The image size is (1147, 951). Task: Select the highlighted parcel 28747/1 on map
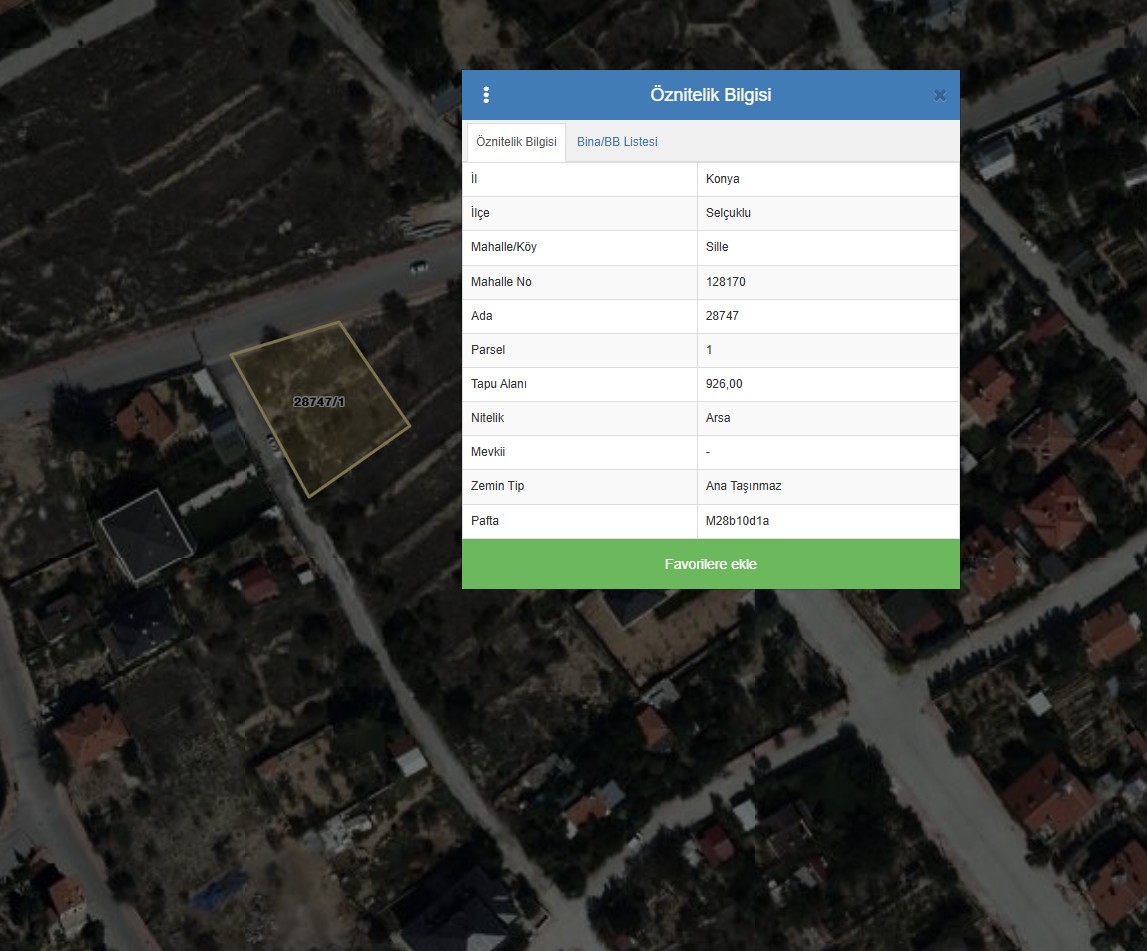(320, 408)
